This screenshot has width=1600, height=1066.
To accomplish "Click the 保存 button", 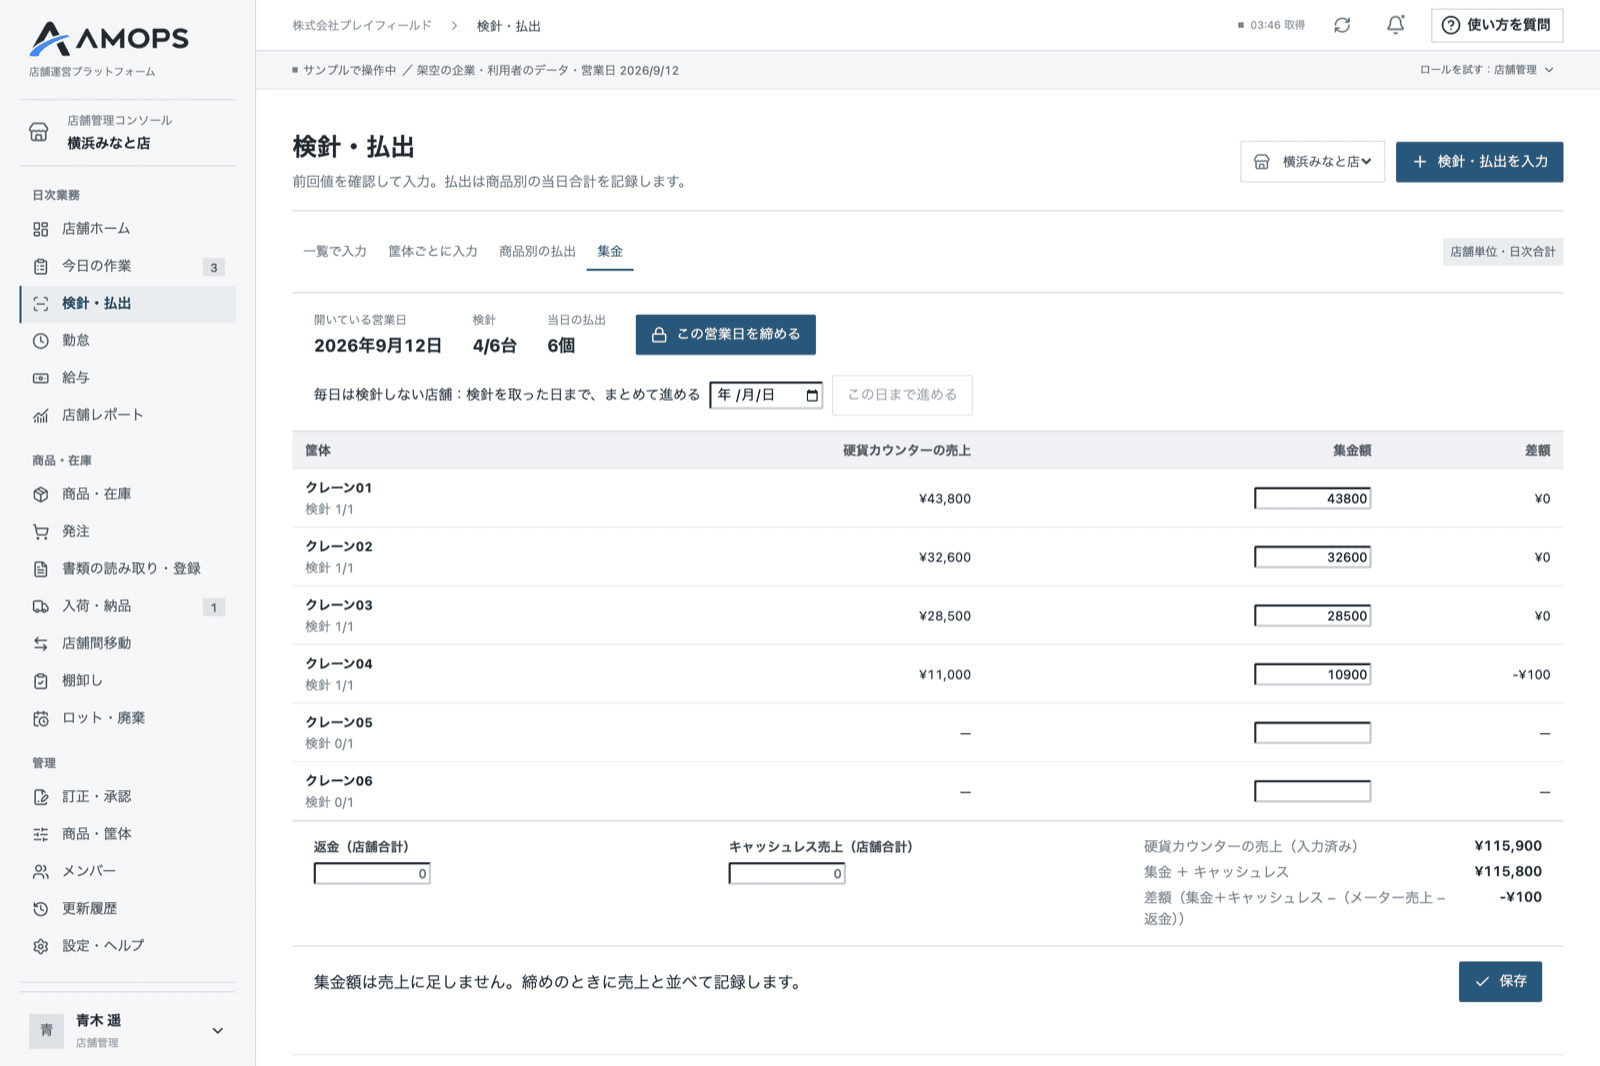I will pos(1500,982).
